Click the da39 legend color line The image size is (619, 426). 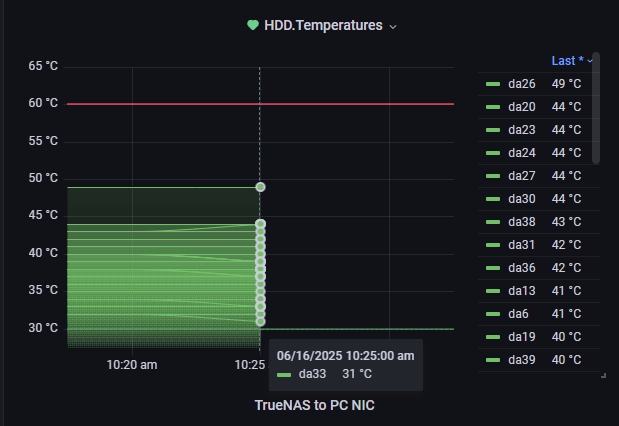pyautogui.click(x=493, y=360)
